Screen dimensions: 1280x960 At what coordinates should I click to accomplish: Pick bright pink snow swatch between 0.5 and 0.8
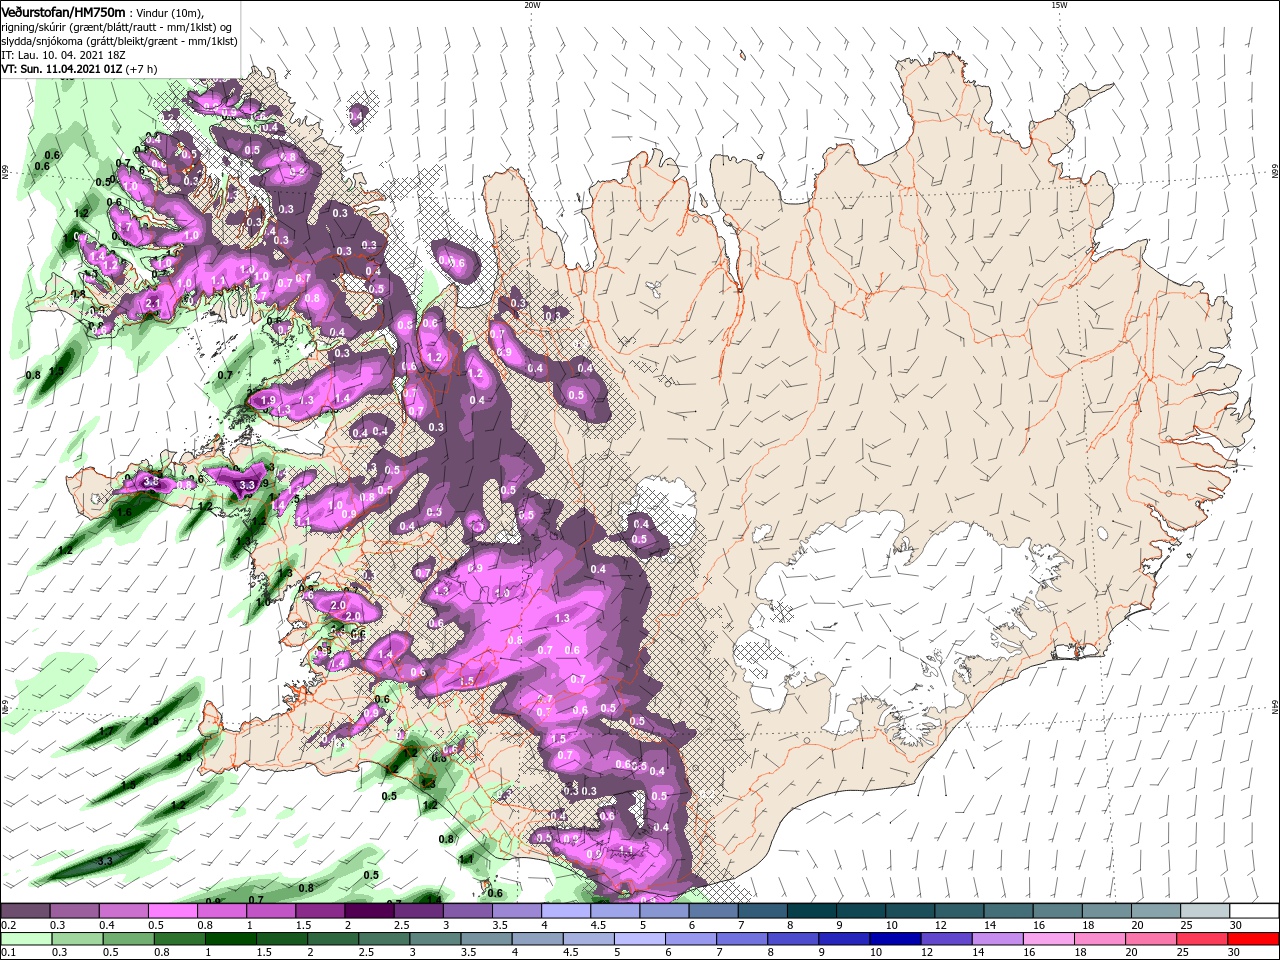pyautogui.click(x=172, y=911)
